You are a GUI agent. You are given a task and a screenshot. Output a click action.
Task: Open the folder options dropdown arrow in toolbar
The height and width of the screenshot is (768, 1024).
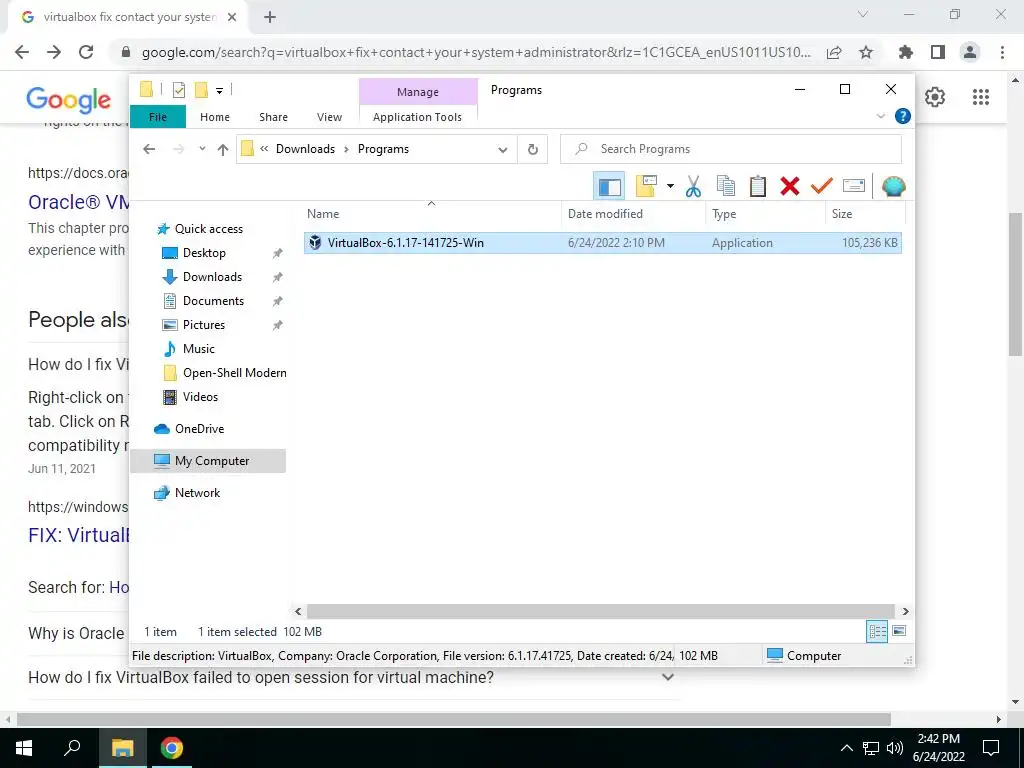(670, 187)
